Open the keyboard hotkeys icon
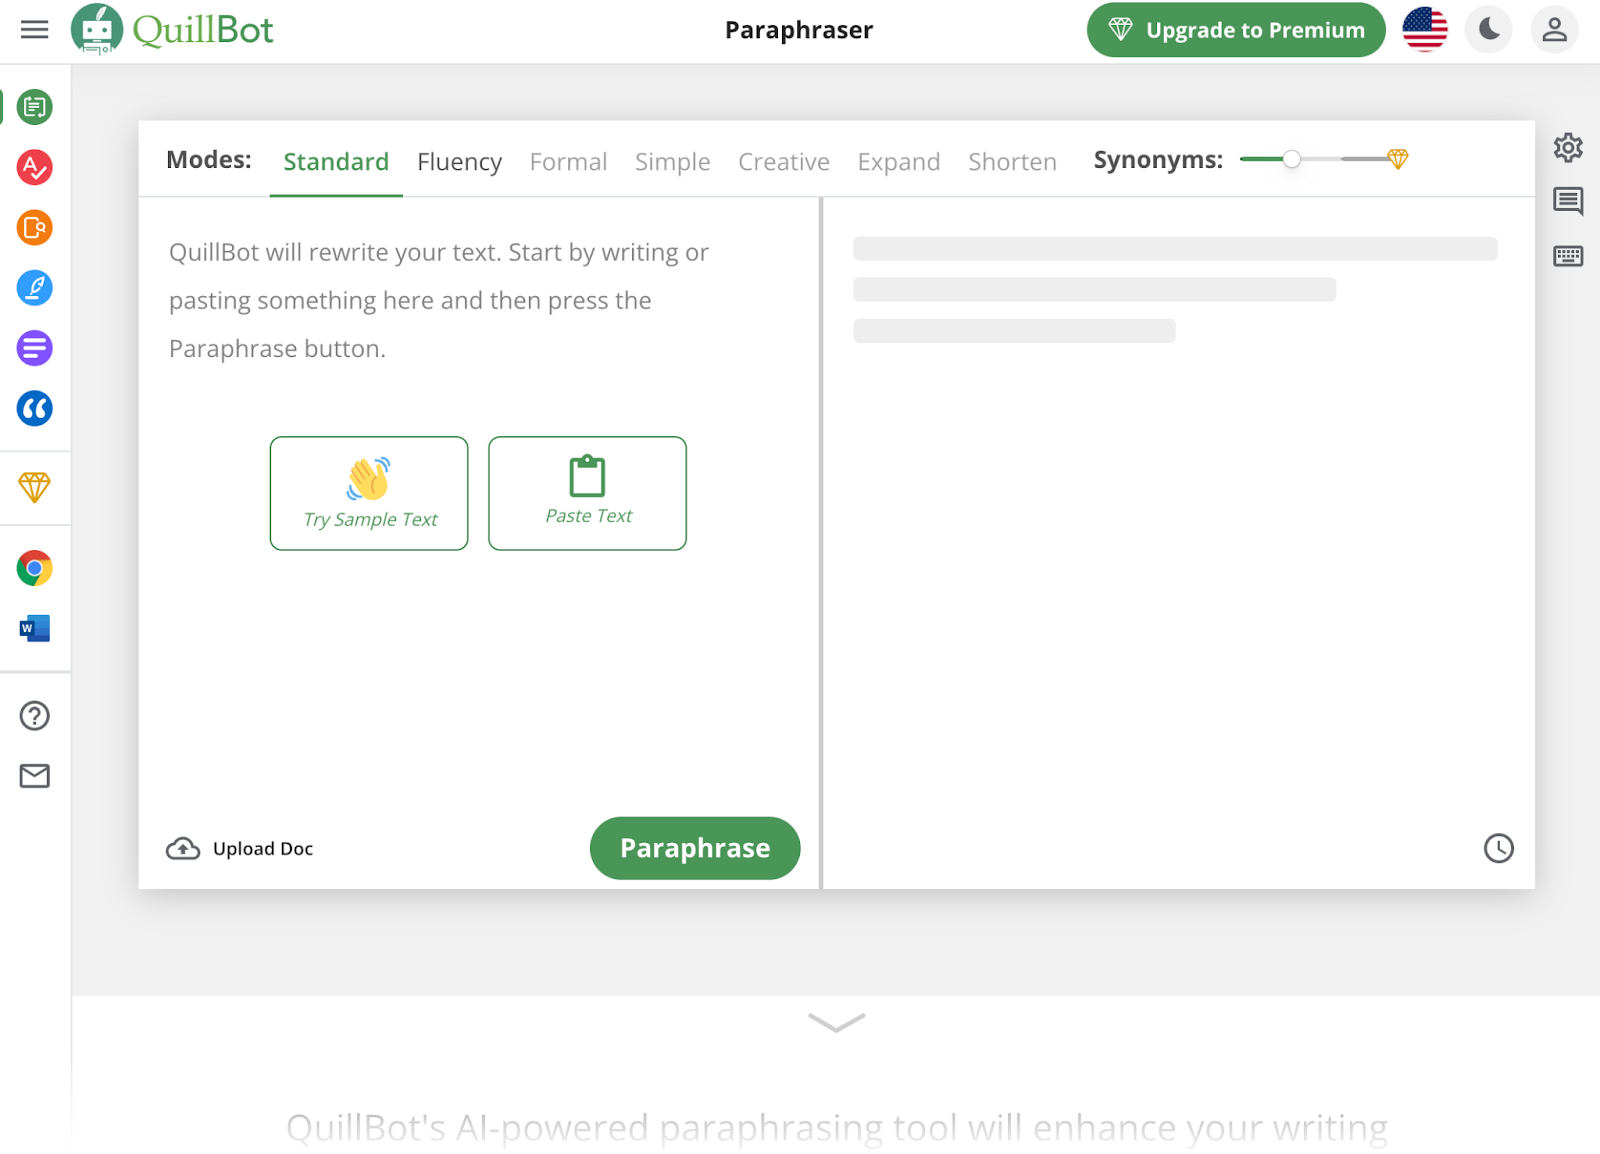This screenshot has height=1154, width=1600. (1568, 256)
